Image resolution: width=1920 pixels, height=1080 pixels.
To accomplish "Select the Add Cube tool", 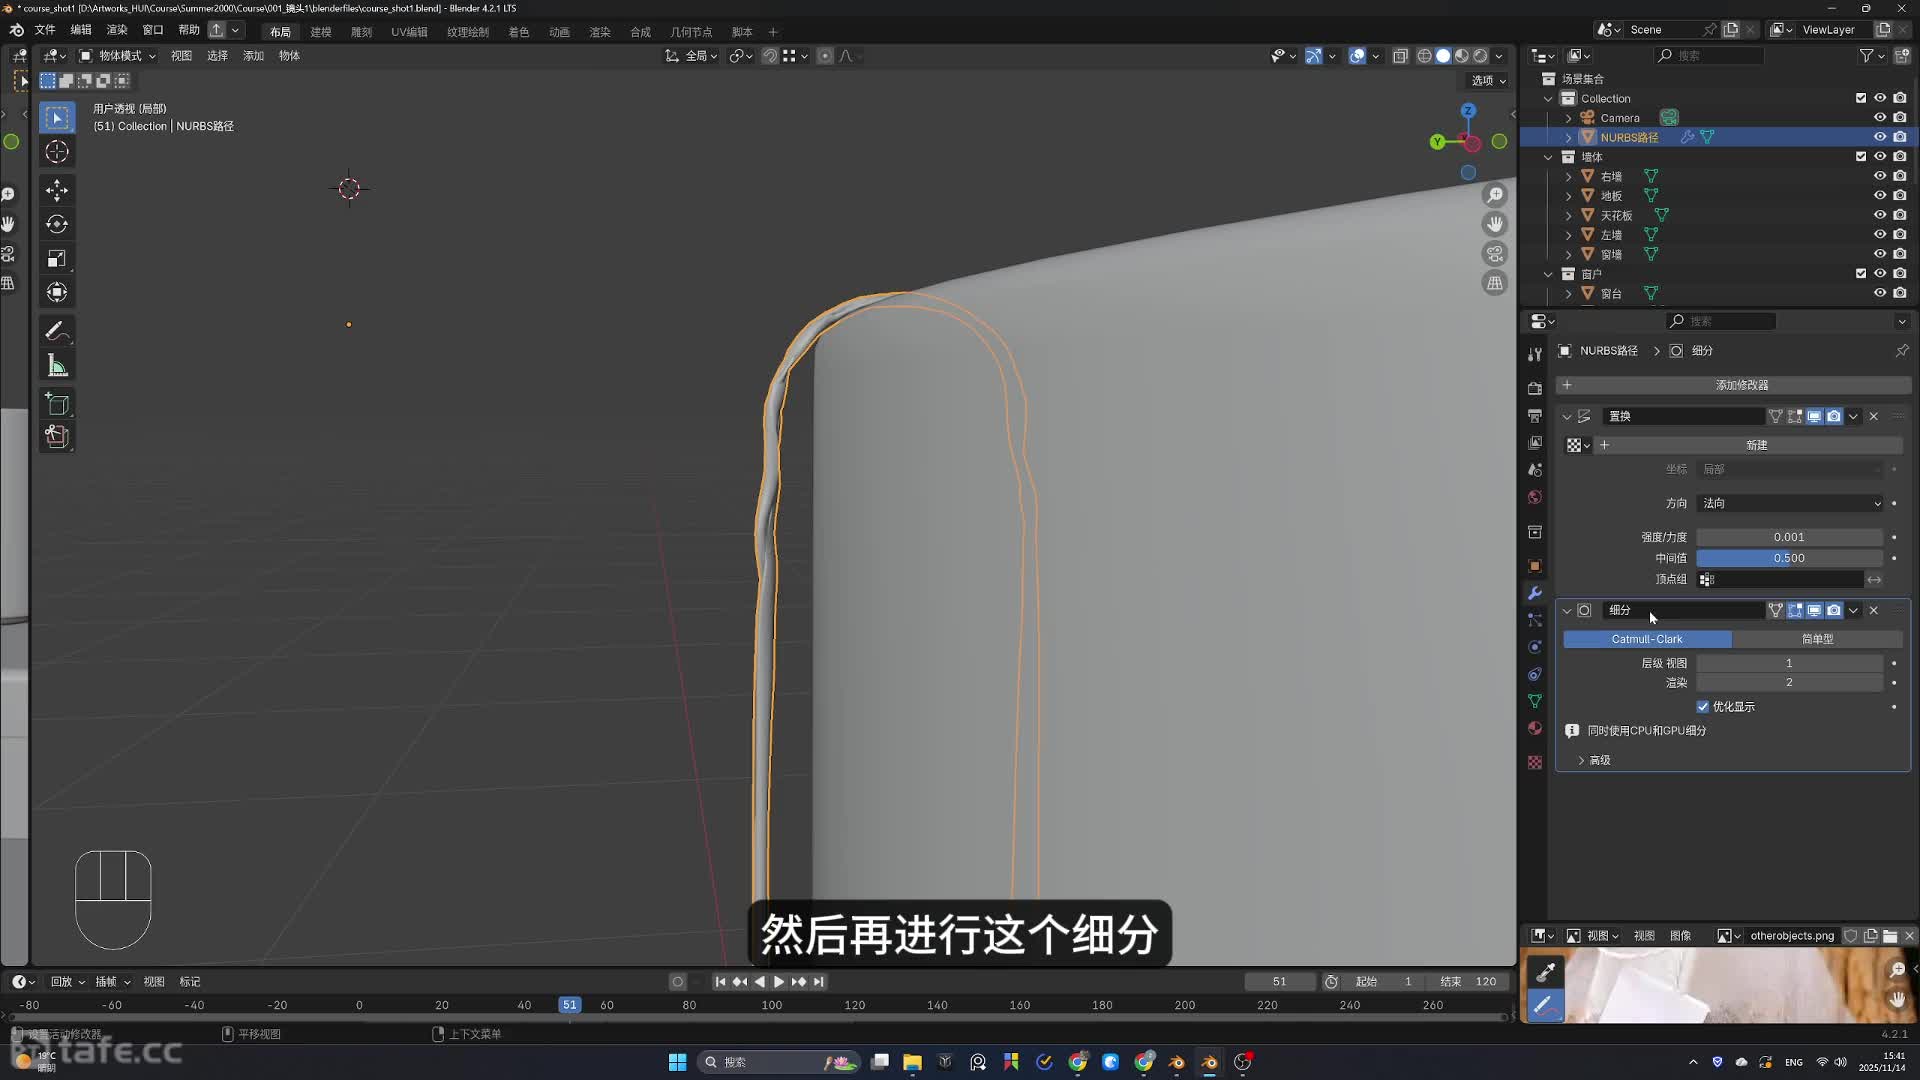I will [x=57, y=404].
